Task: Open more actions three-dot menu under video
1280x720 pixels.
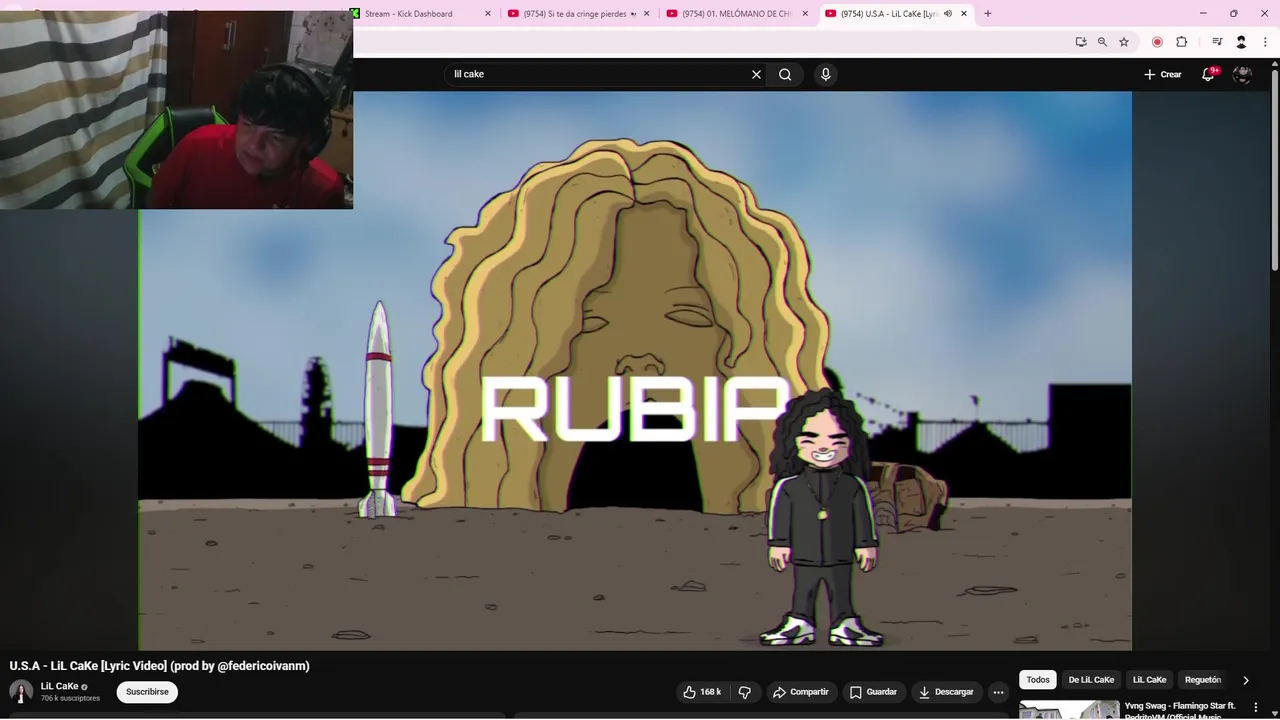Action: tap(998, 692)
